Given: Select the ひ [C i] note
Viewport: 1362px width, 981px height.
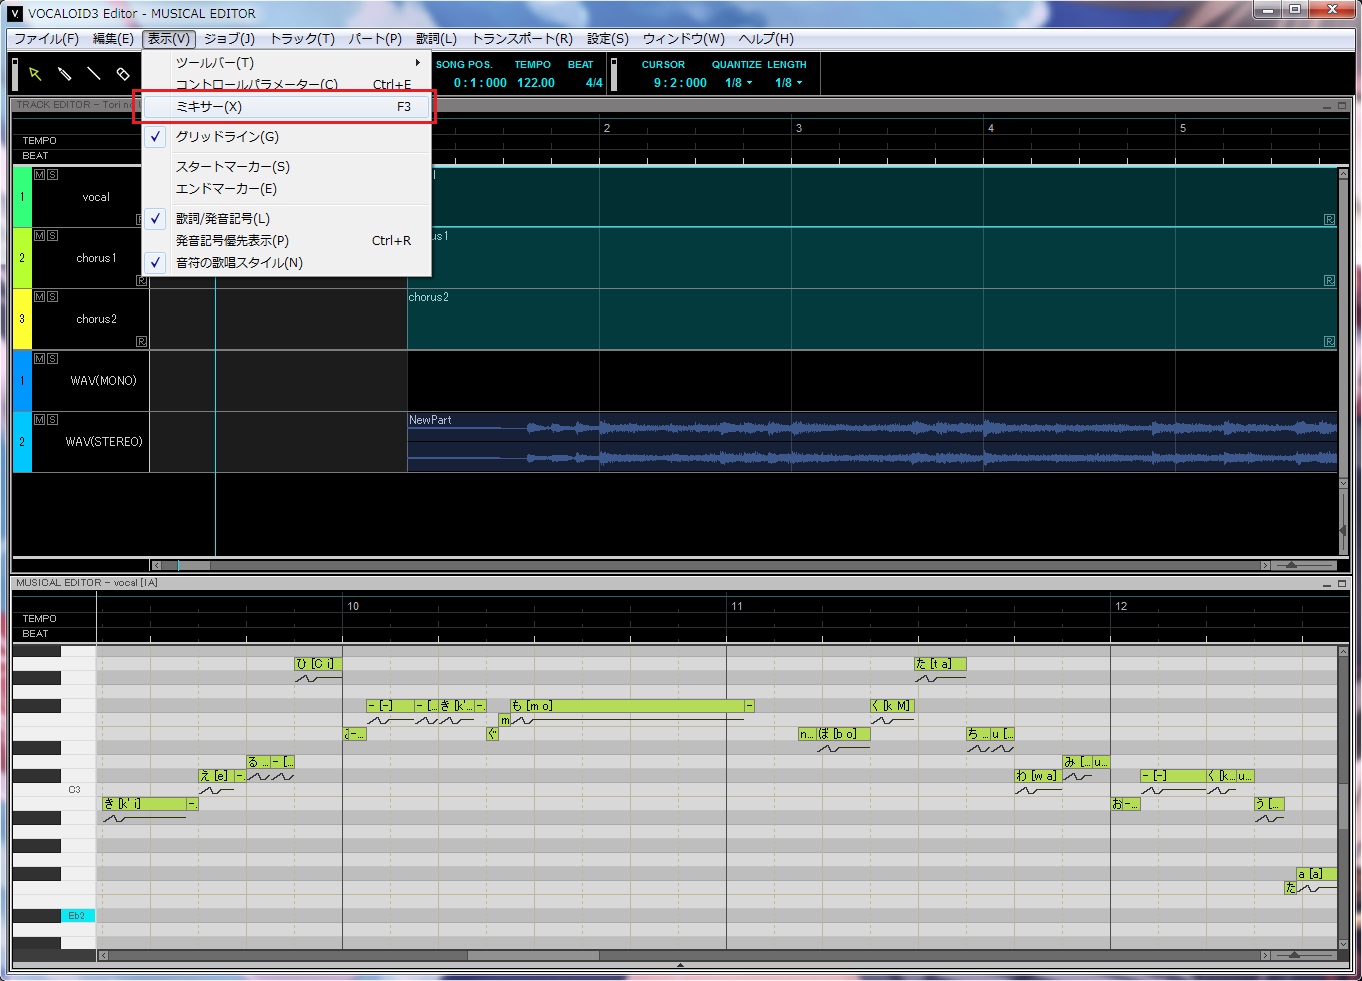Looking at the screenshot, I should coord(318,664).
